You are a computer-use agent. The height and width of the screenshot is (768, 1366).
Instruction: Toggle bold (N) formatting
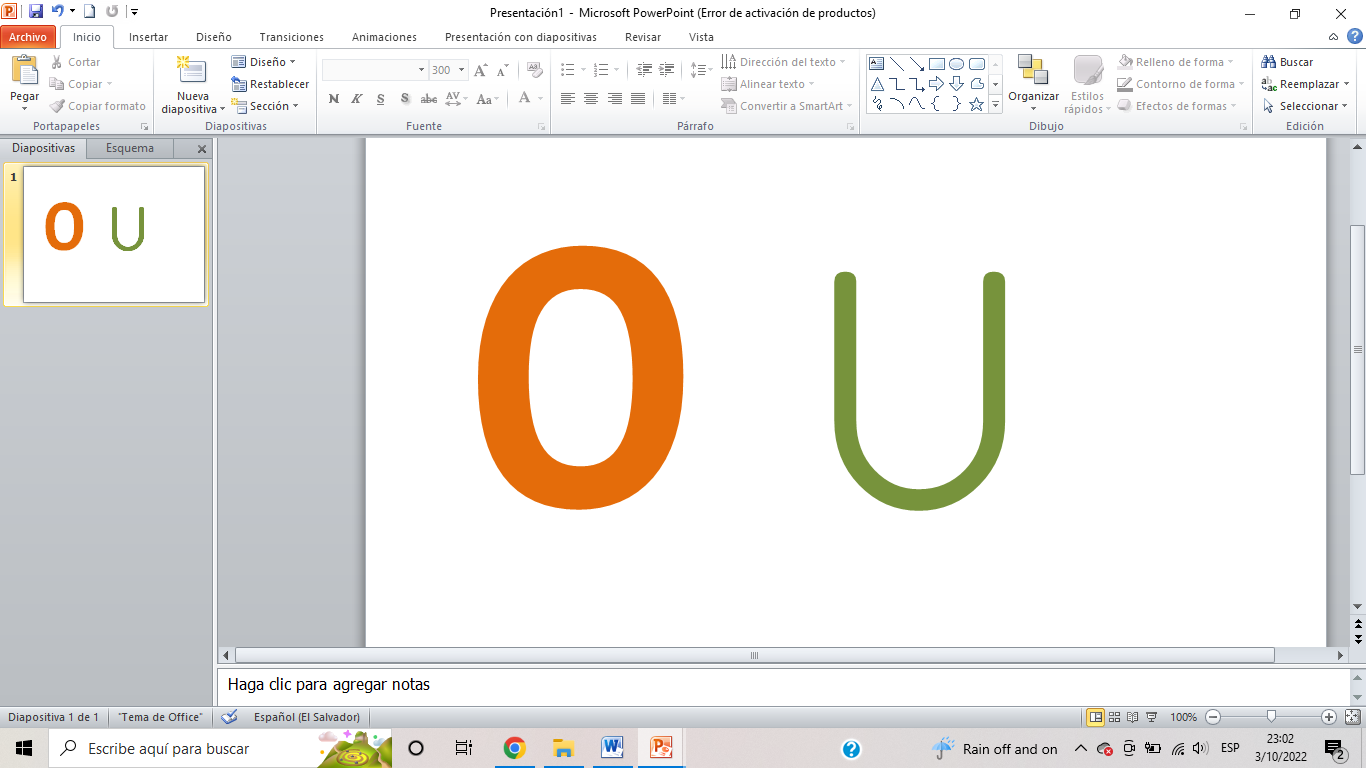(x=333, y=99)
